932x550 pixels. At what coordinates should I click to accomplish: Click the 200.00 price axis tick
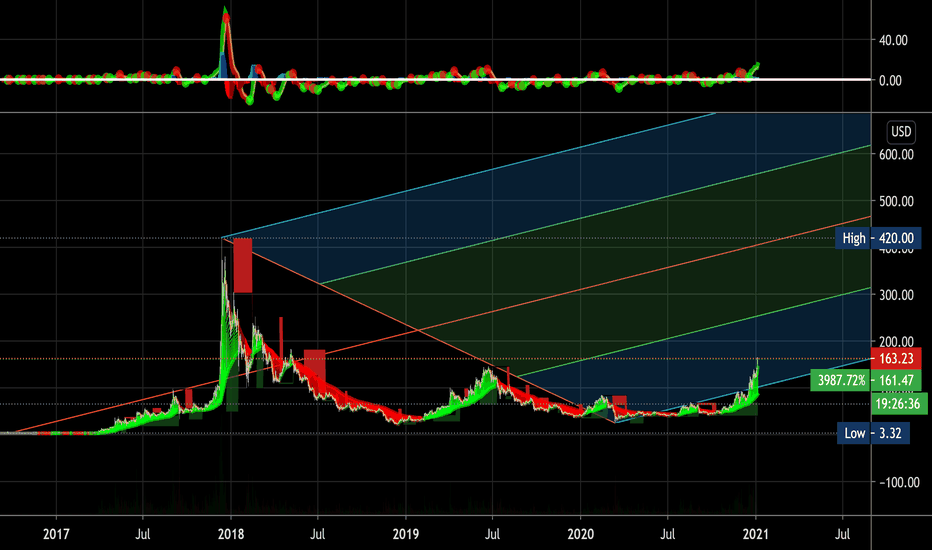click(896, 341)
